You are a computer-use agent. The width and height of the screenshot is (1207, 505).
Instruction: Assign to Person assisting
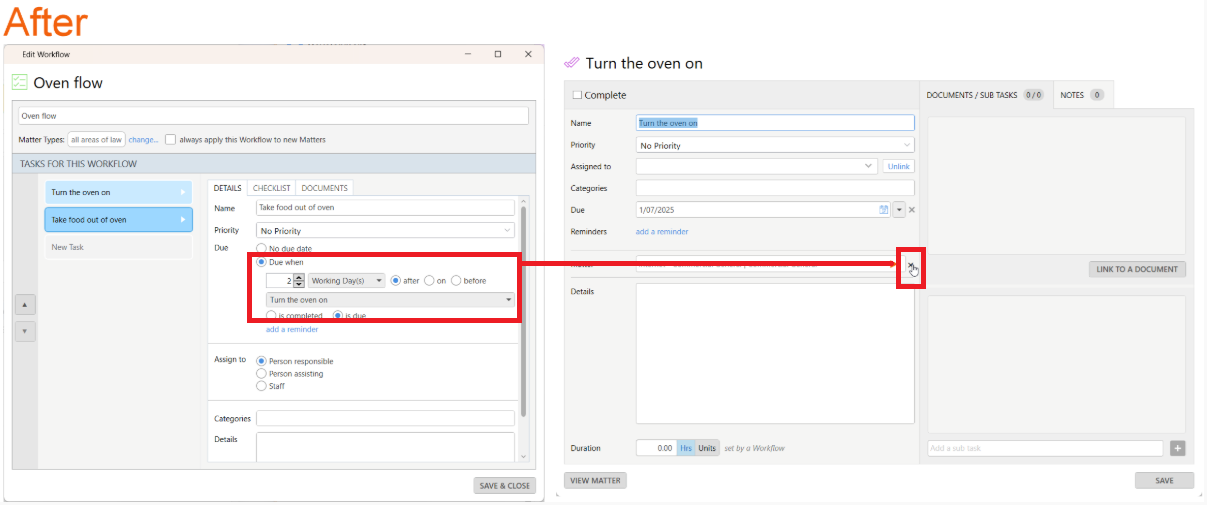pyautogui.click(x=262, y=373)
